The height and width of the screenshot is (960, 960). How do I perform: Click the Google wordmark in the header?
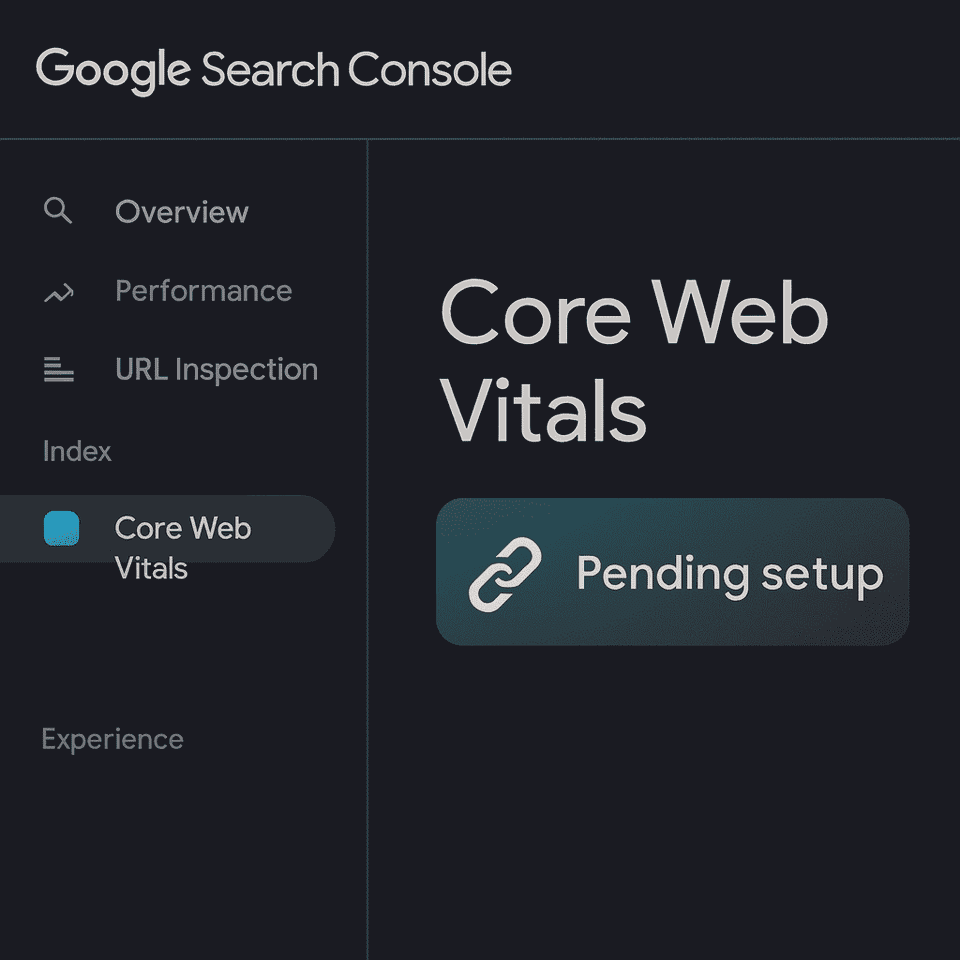(x=112, y=69)
